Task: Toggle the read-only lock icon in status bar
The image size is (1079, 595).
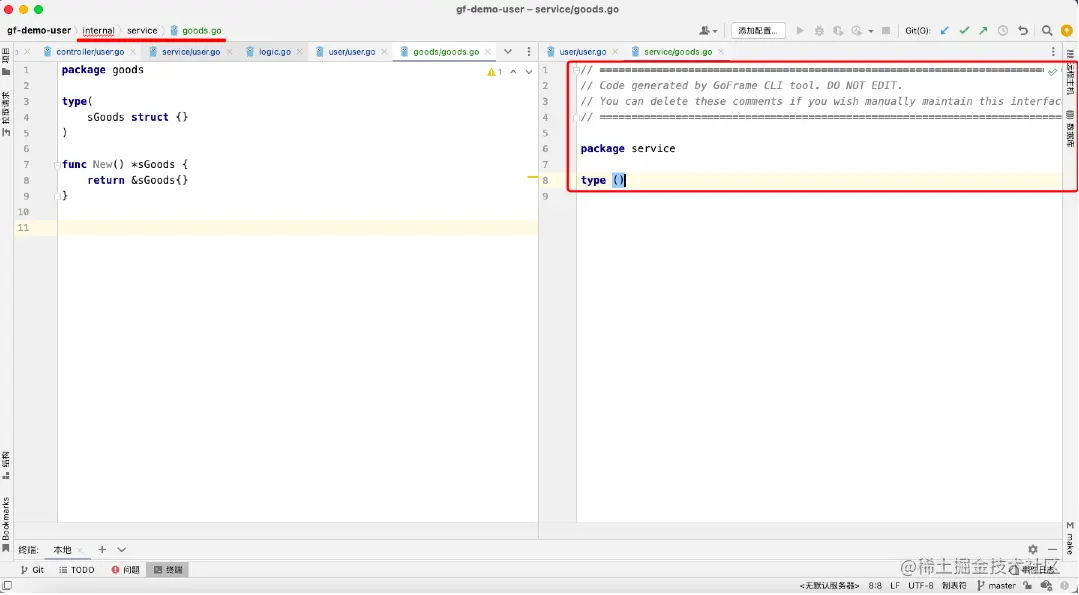Action: (x=1029, y=585)
